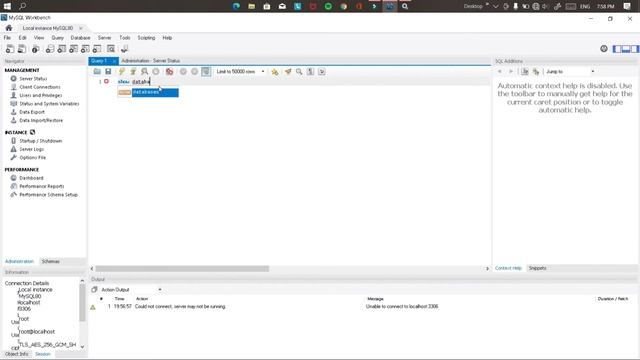Viewport: 640px width, 360px height.
Task: Run EXPLAIN on current statement icon
Action: [144, 71]
